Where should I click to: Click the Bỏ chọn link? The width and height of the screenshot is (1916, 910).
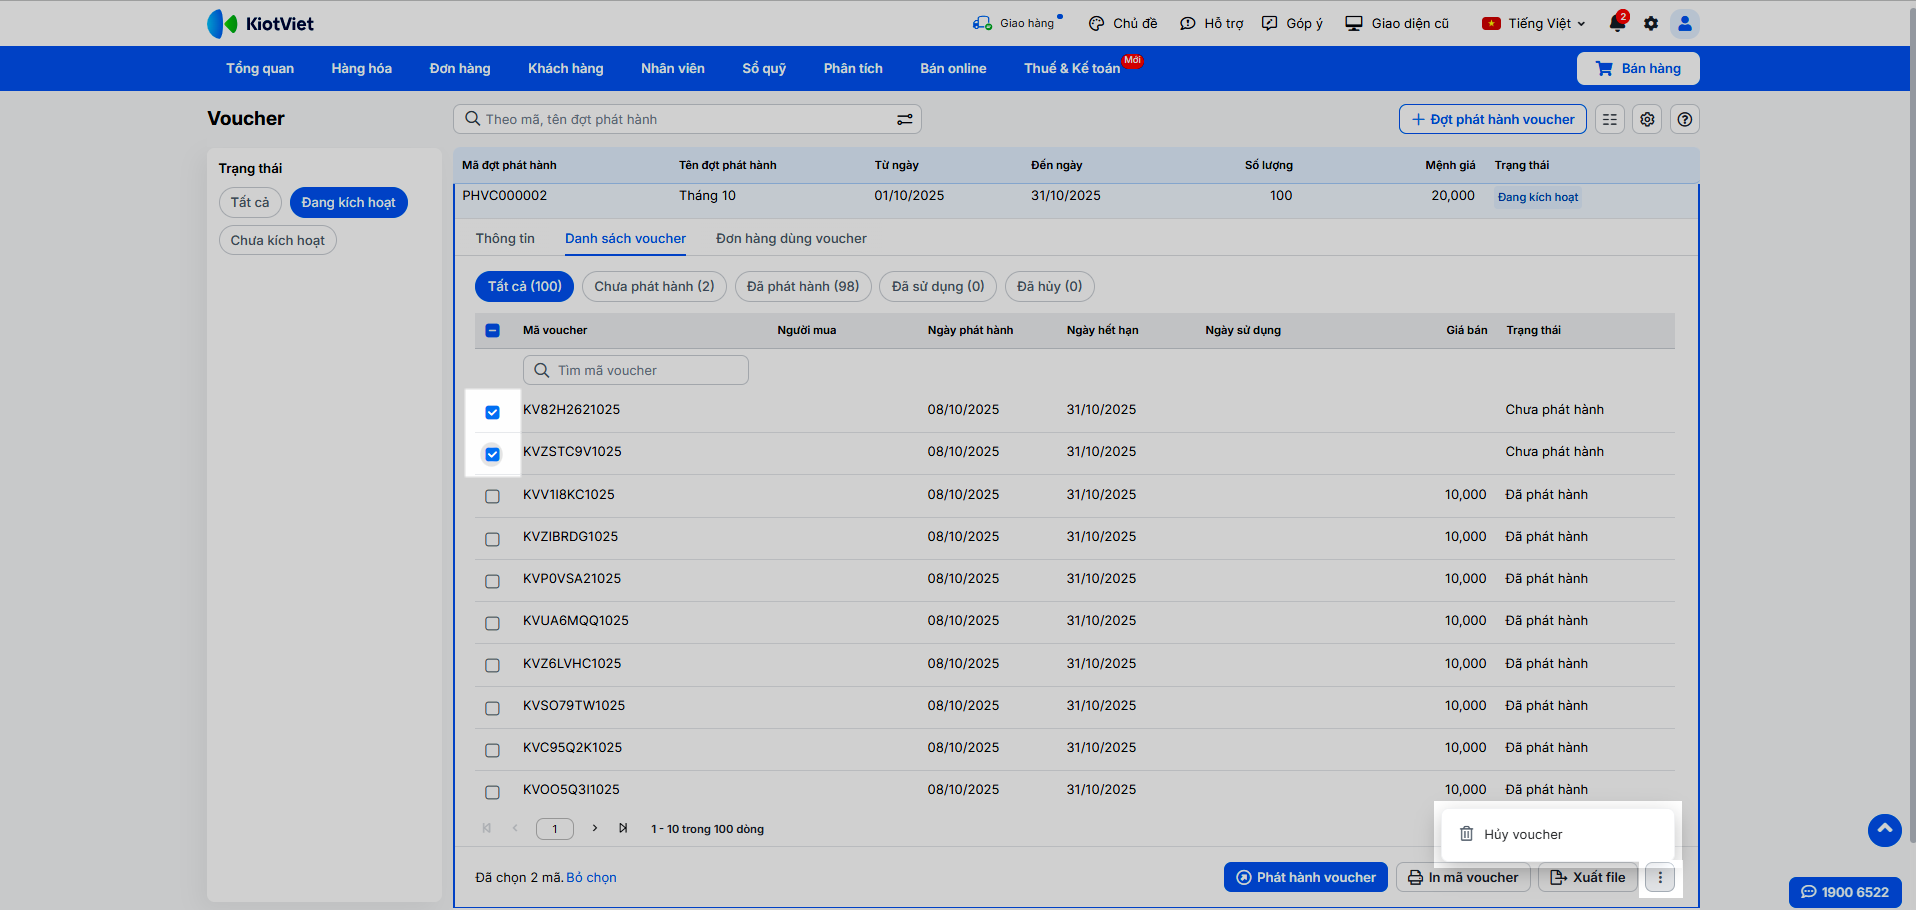591,877
